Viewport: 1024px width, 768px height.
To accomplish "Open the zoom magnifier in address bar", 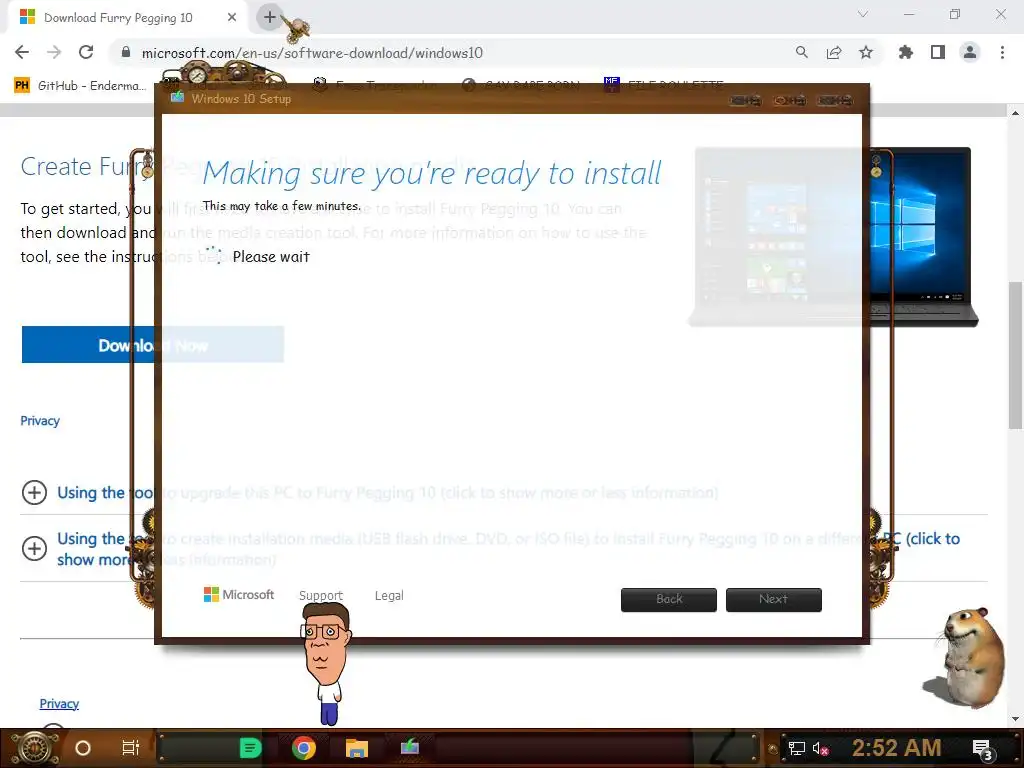I will [x=801, y=53].
